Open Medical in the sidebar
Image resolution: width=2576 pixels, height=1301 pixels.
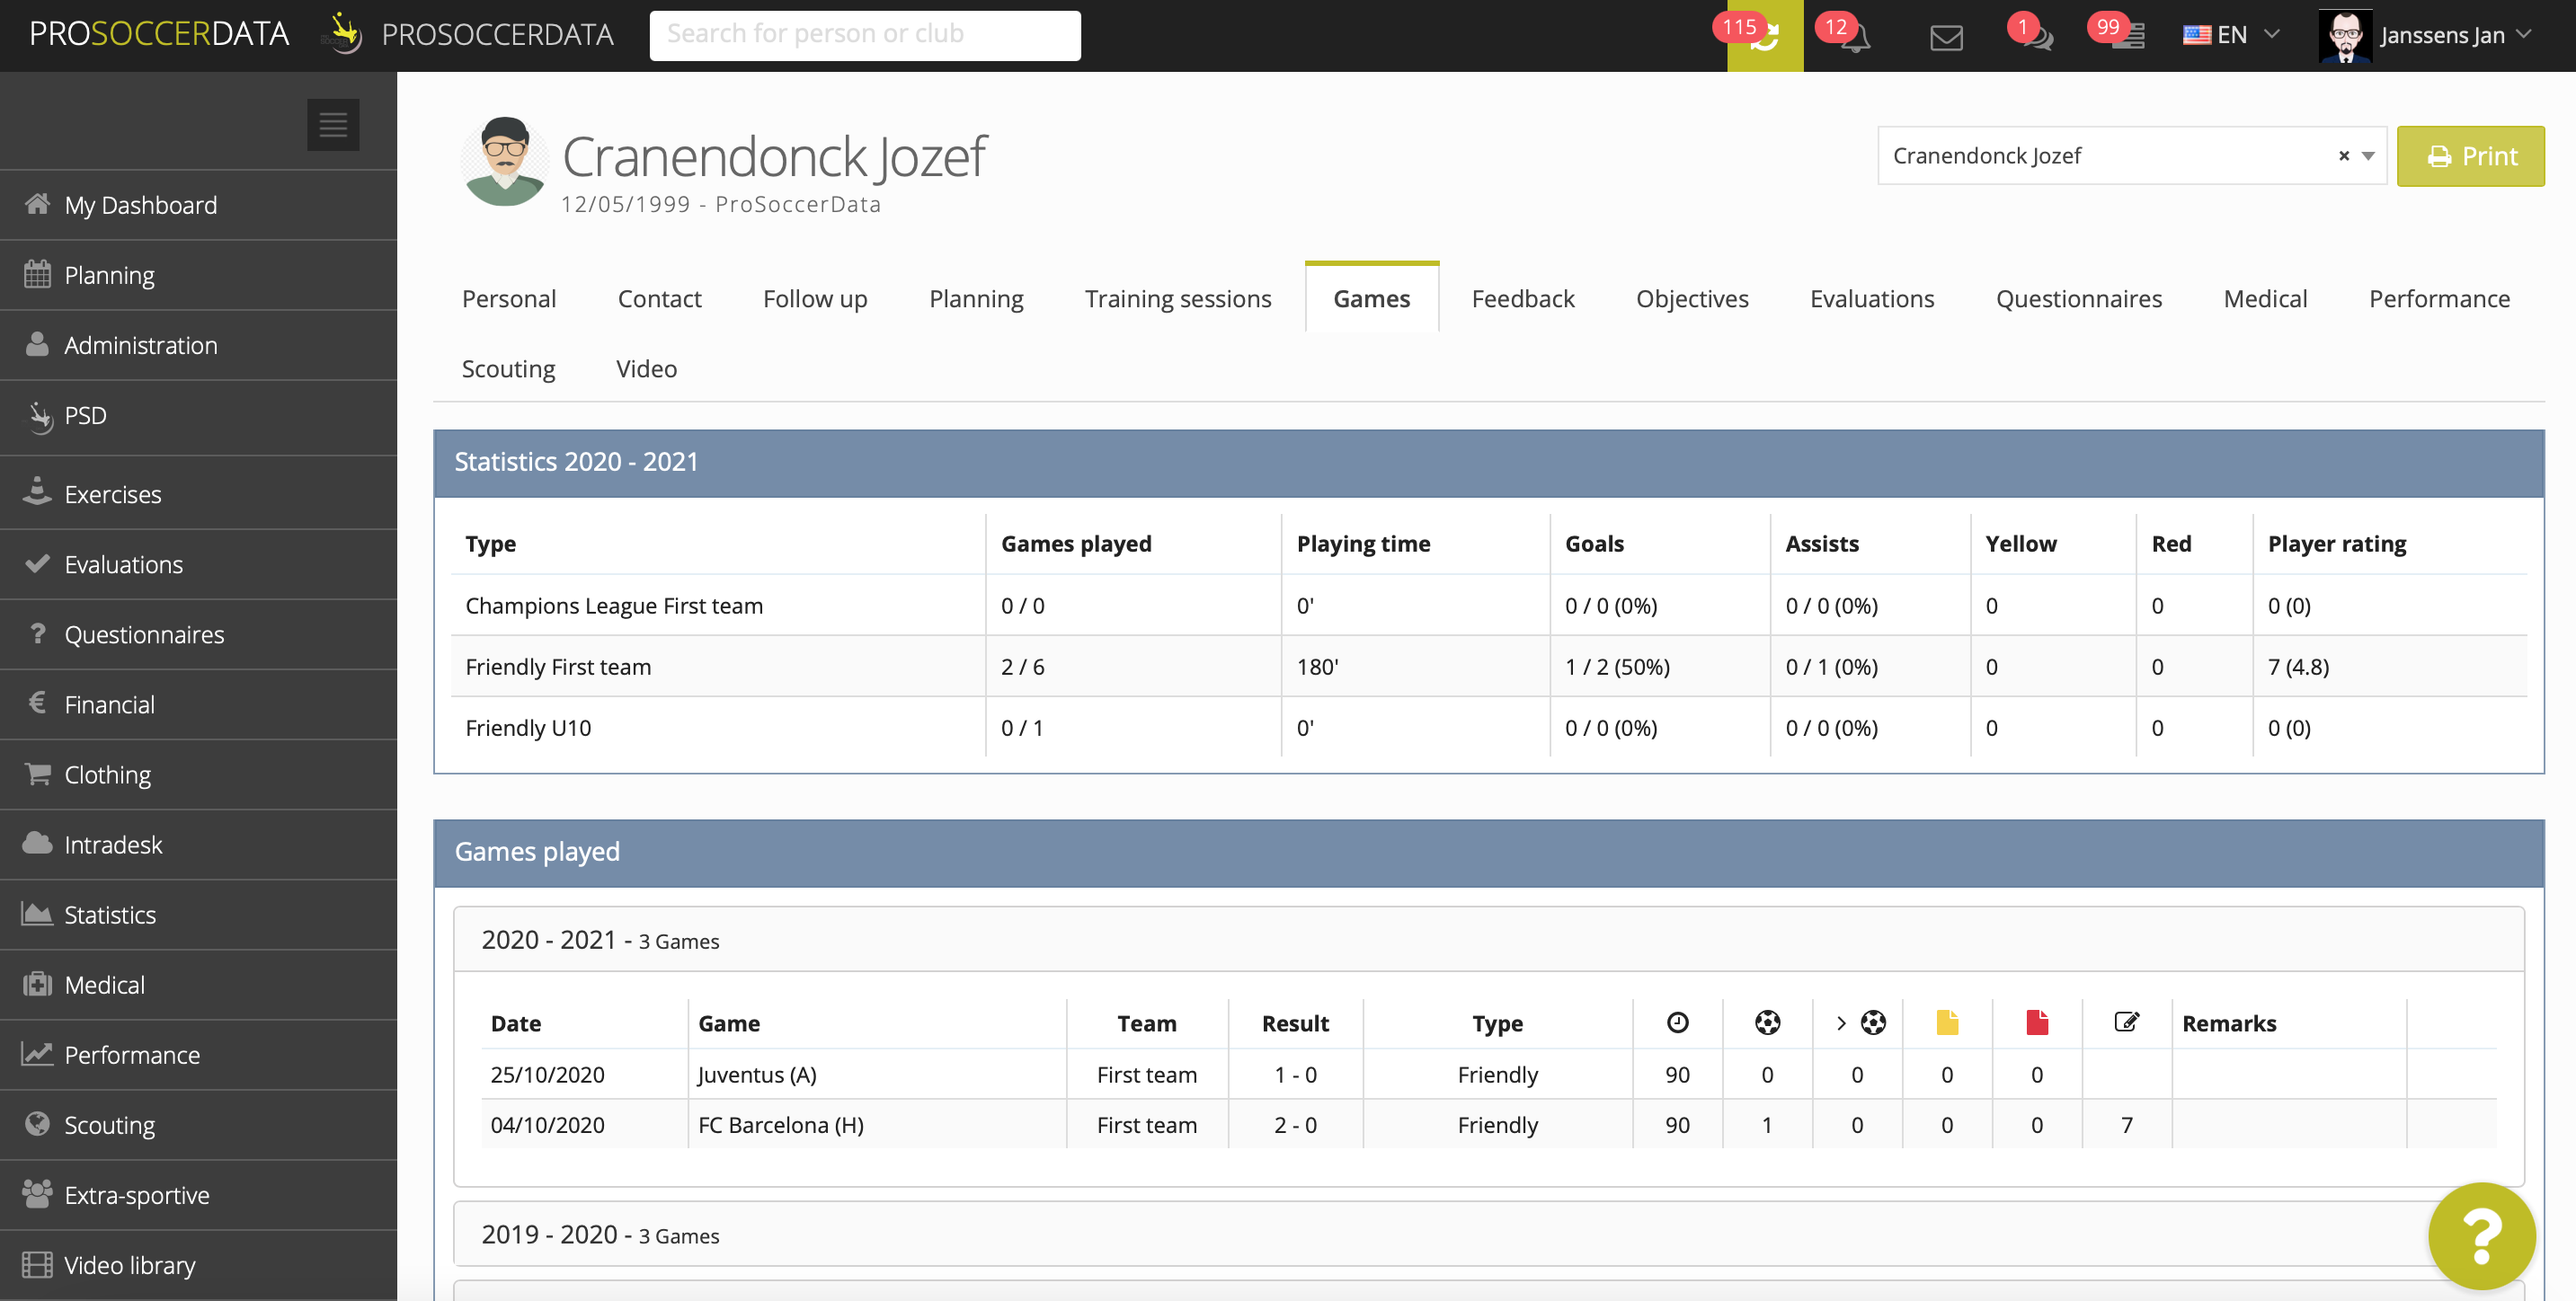click(198, 984)
